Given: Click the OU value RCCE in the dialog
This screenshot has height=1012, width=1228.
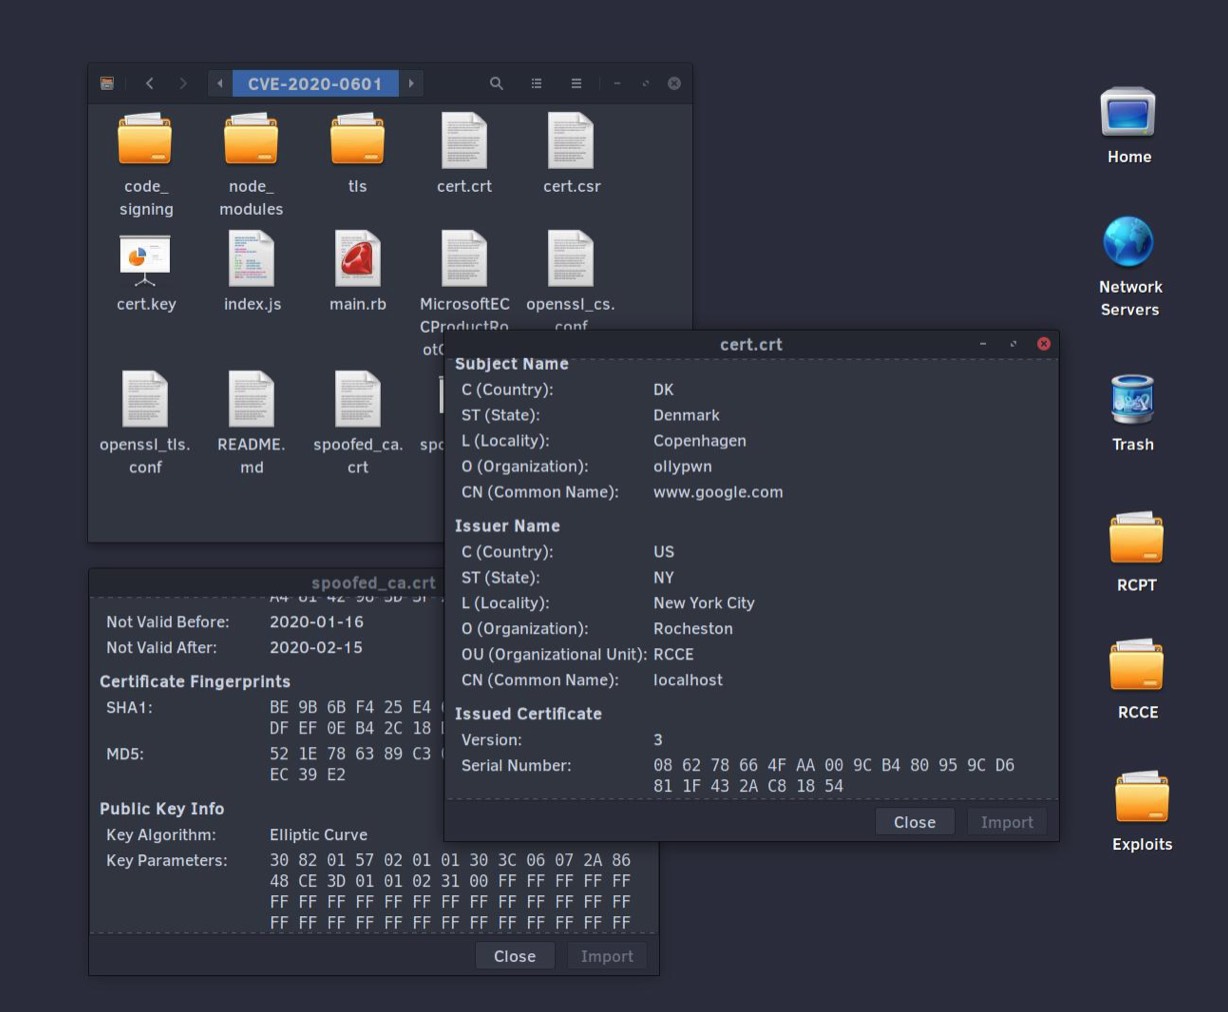Looking at the screenshot, I should pyautogui.click(x=673, y=655).
